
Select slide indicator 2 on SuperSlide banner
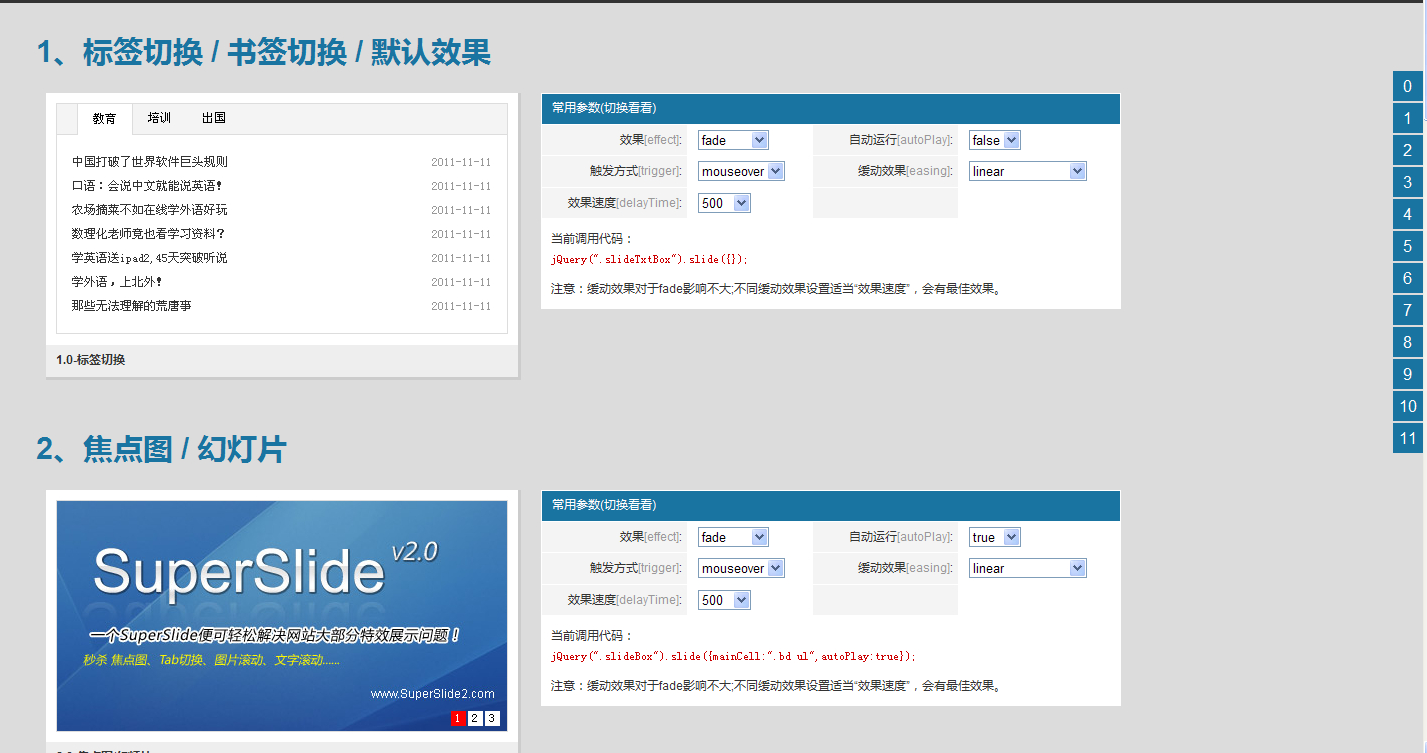click(475, 718)
